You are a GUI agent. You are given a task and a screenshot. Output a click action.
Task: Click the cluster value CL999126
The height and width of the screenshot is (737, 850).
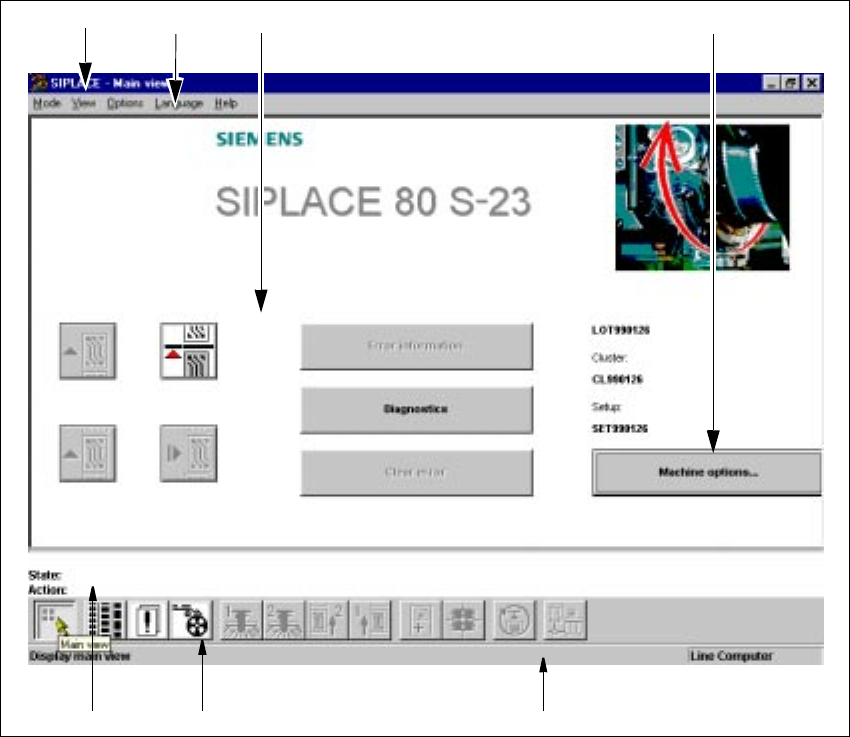pos(617,379)
